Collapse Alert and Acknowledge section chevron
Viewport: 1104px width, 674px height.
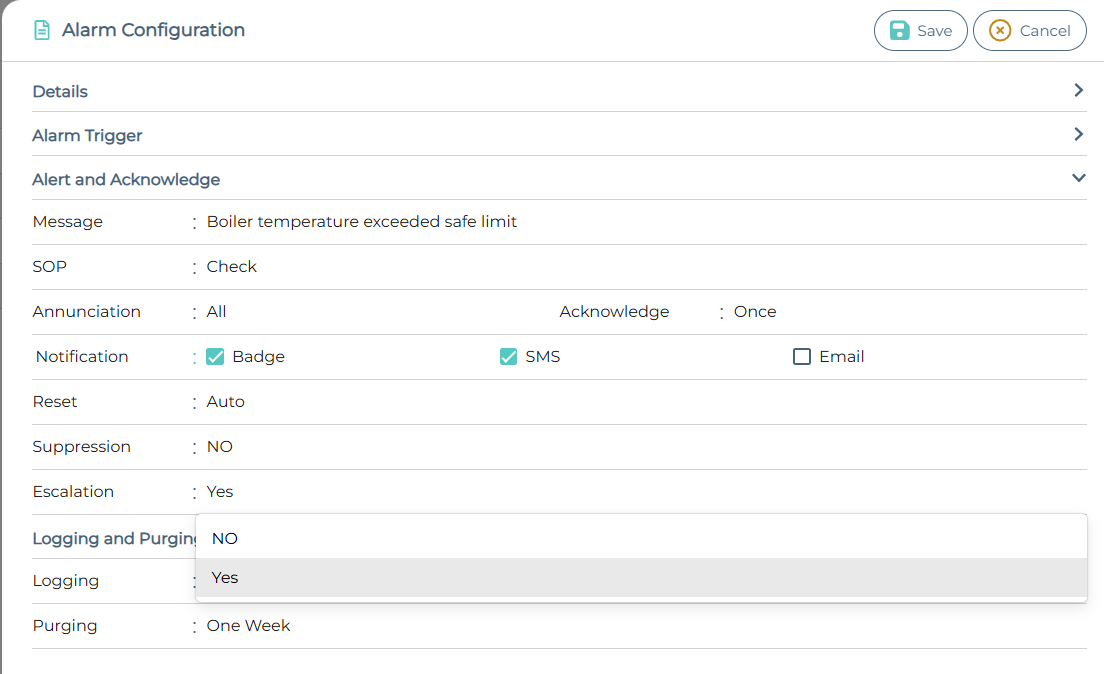tap(1078, 178)
